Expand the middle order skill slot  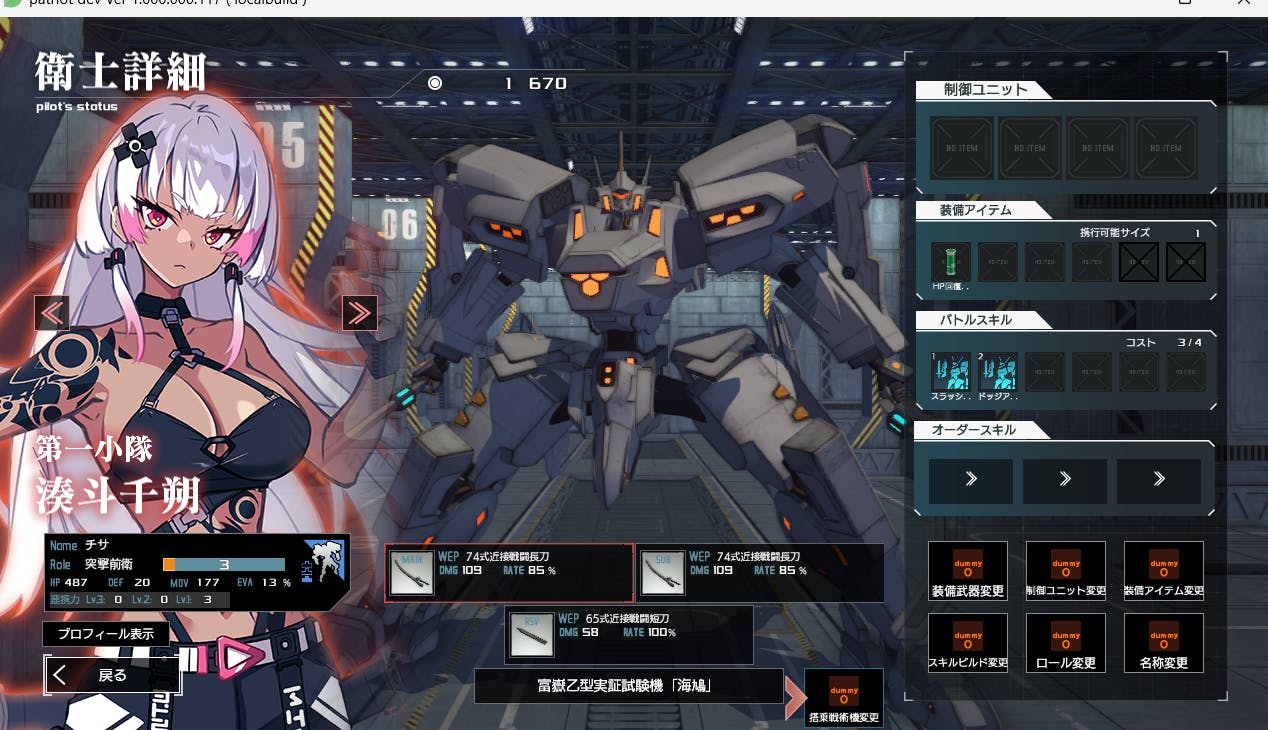pos(1065,481)
